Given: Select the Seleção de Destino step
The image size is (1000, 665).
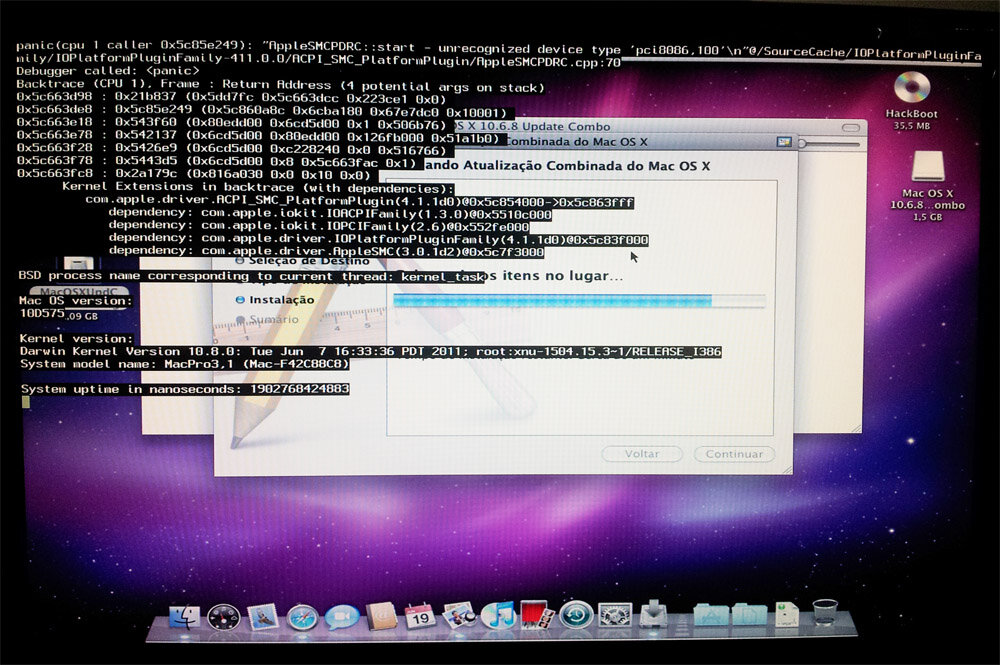Looking at the screenshot, I should (x=289, y=261).
